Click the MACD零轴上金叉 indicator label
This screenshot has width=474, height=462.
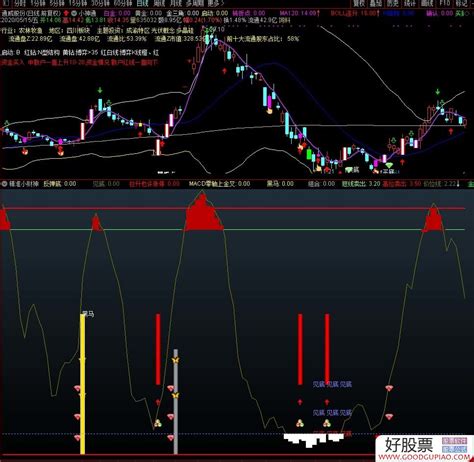219,184
